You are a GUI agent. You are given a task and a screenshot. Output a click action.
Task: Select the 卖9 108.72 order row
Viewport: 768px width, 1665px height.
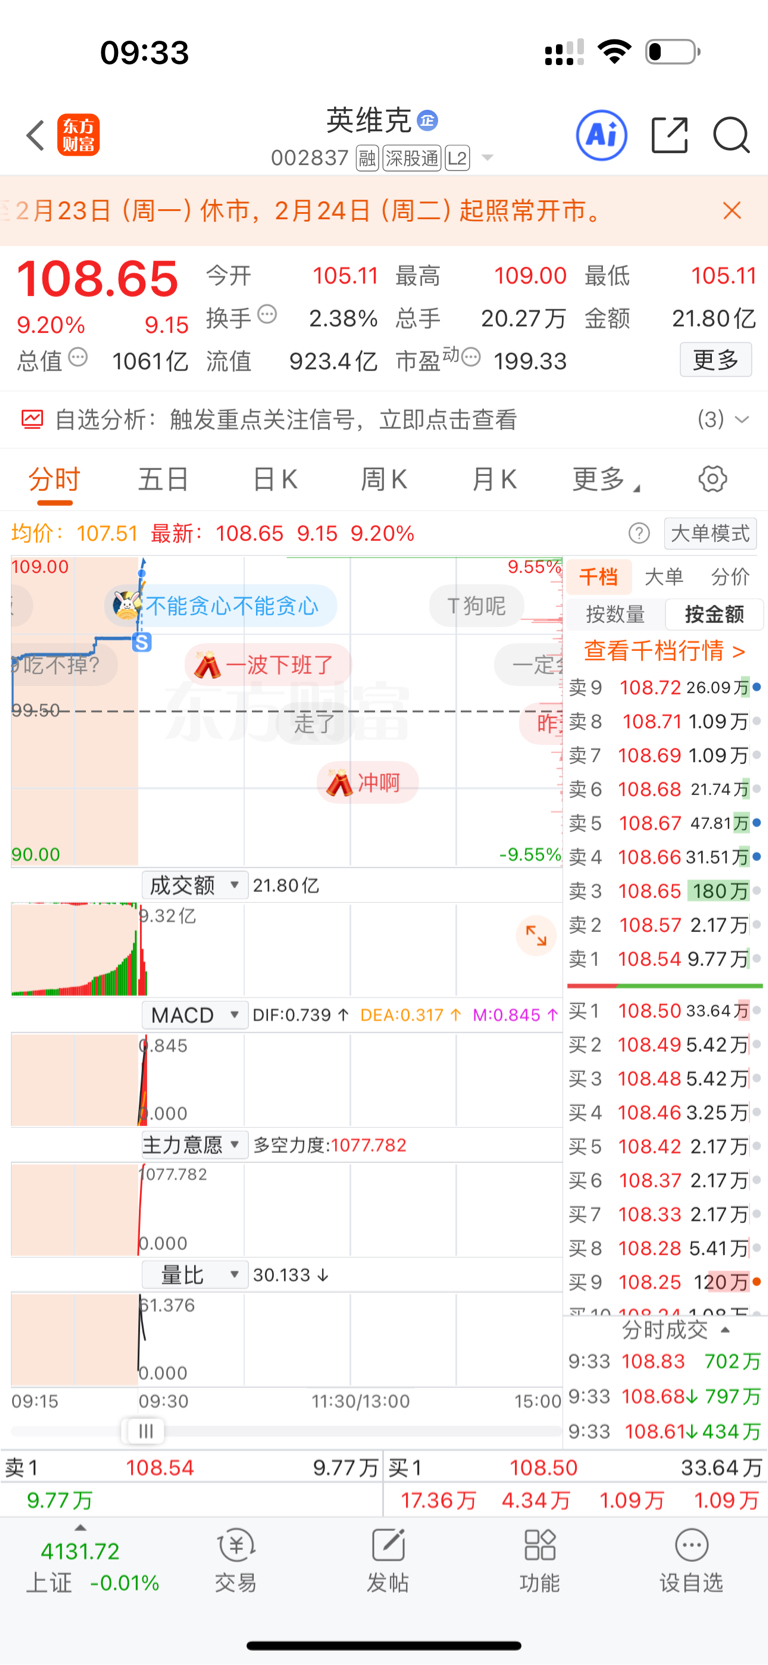click(x=665, y=687)
